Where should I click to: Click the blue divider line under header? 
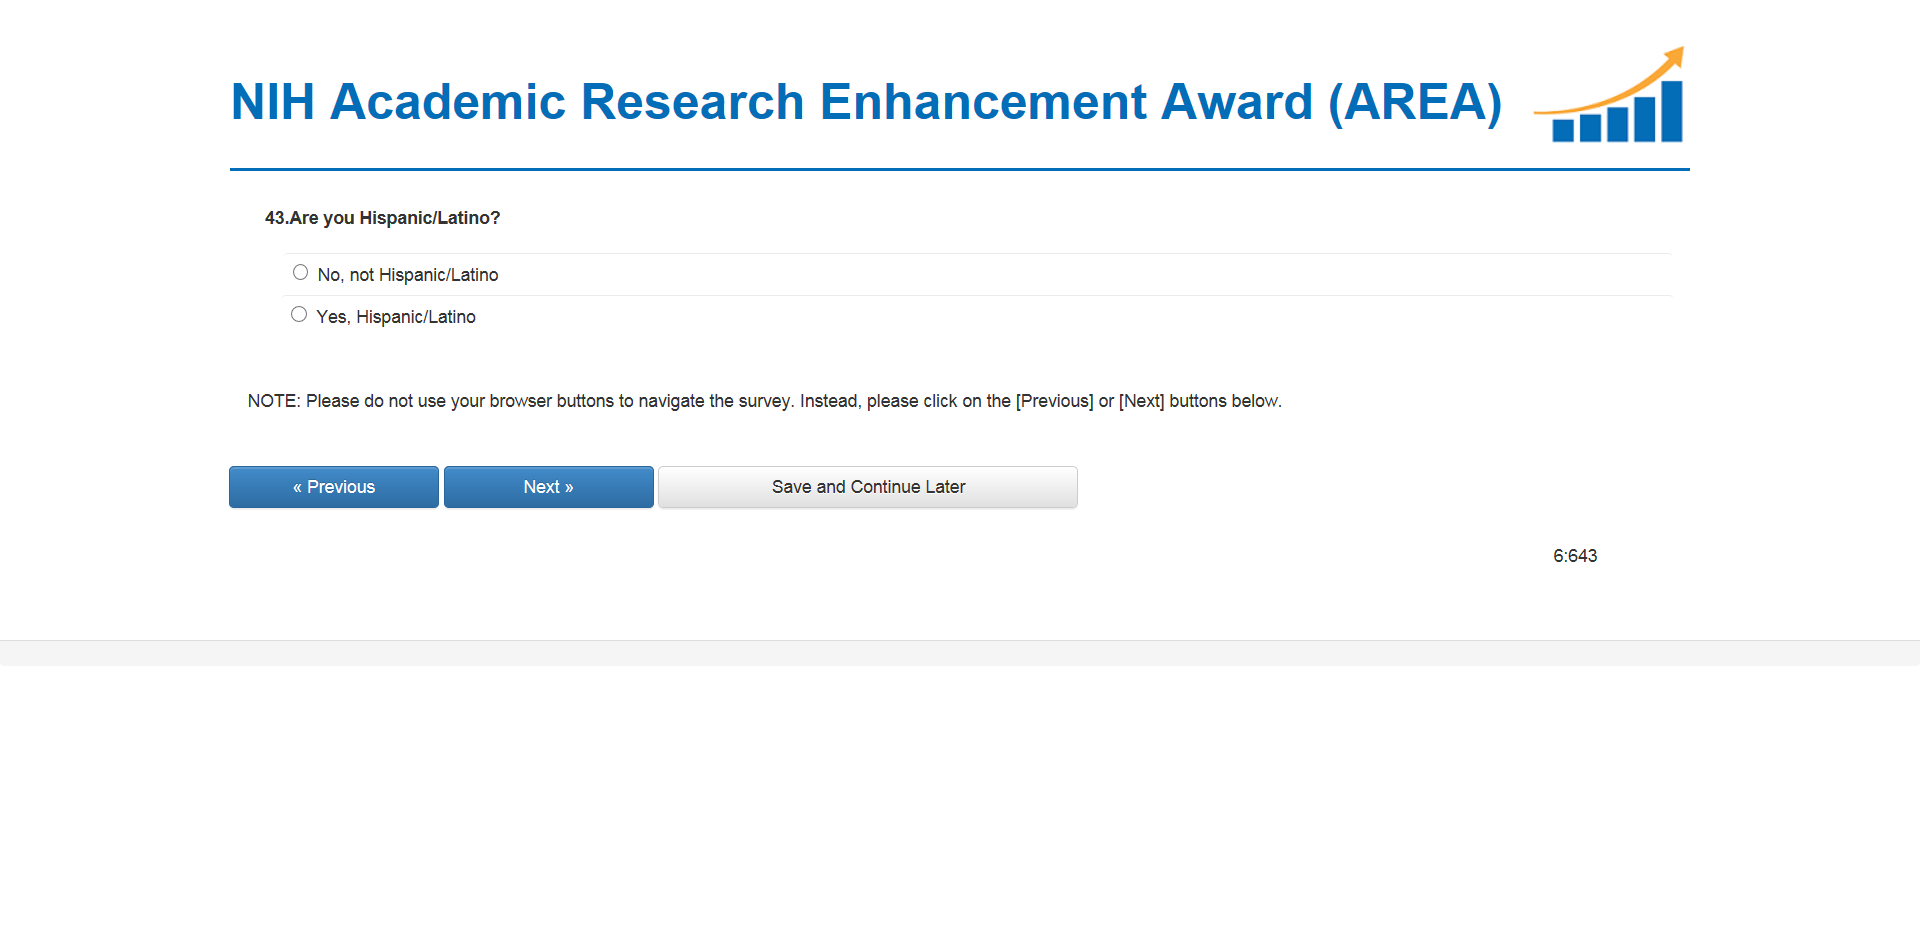pyautogui.click(x=960, y=170)
